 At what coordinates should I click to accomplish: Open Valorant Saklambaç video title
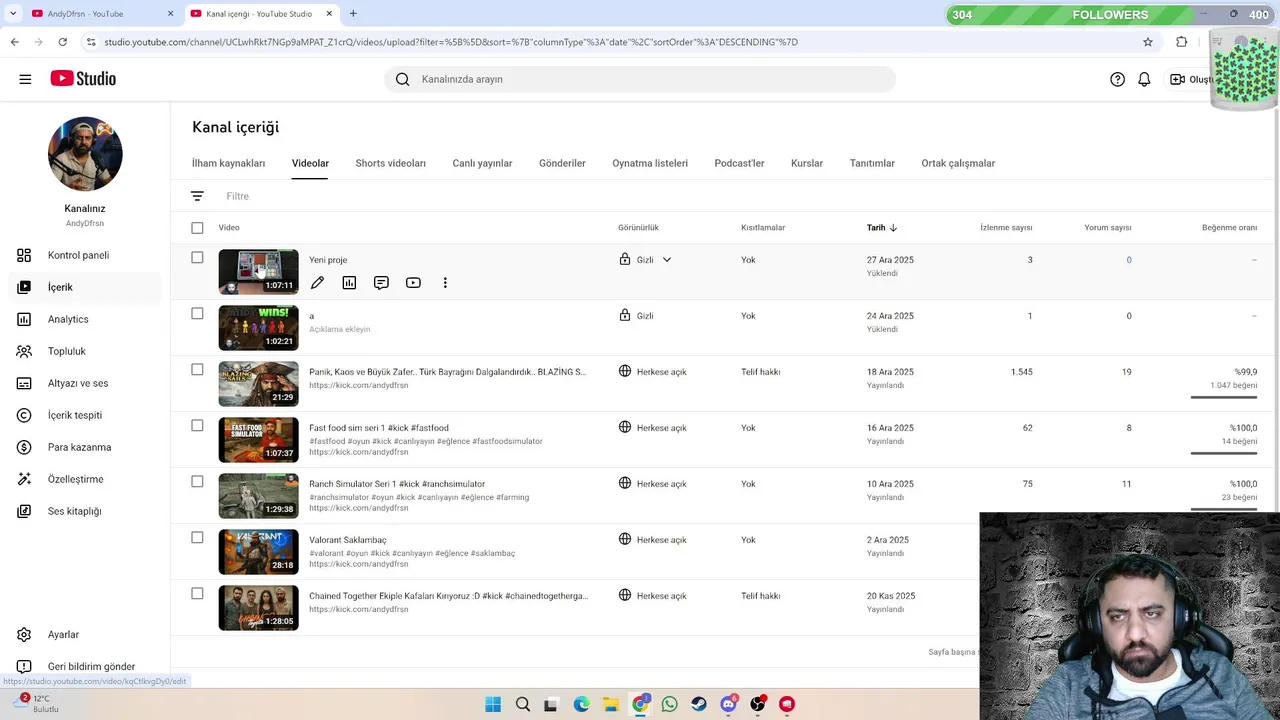(x=347, y=540)
